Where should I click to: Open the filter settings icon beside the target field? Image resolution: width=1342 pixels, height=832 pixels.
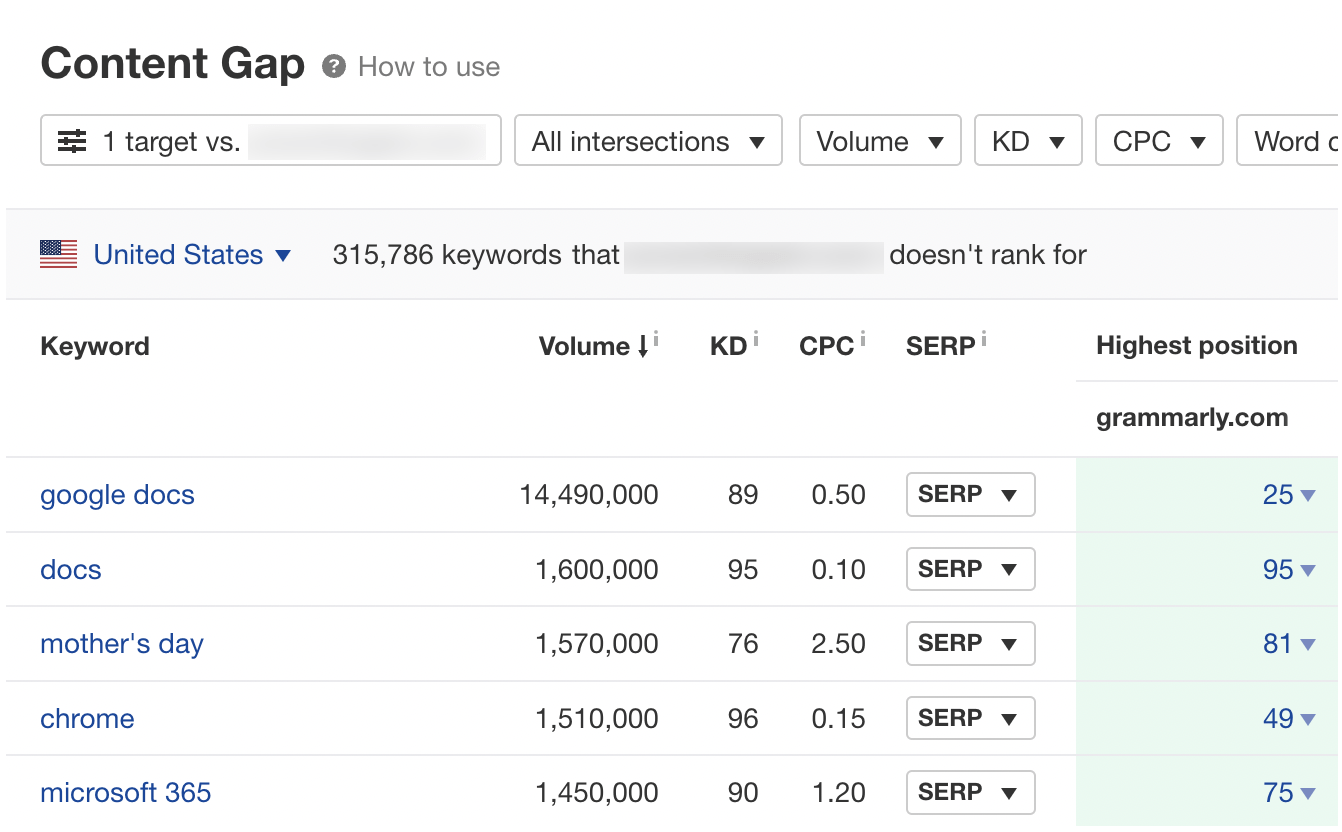73,141
